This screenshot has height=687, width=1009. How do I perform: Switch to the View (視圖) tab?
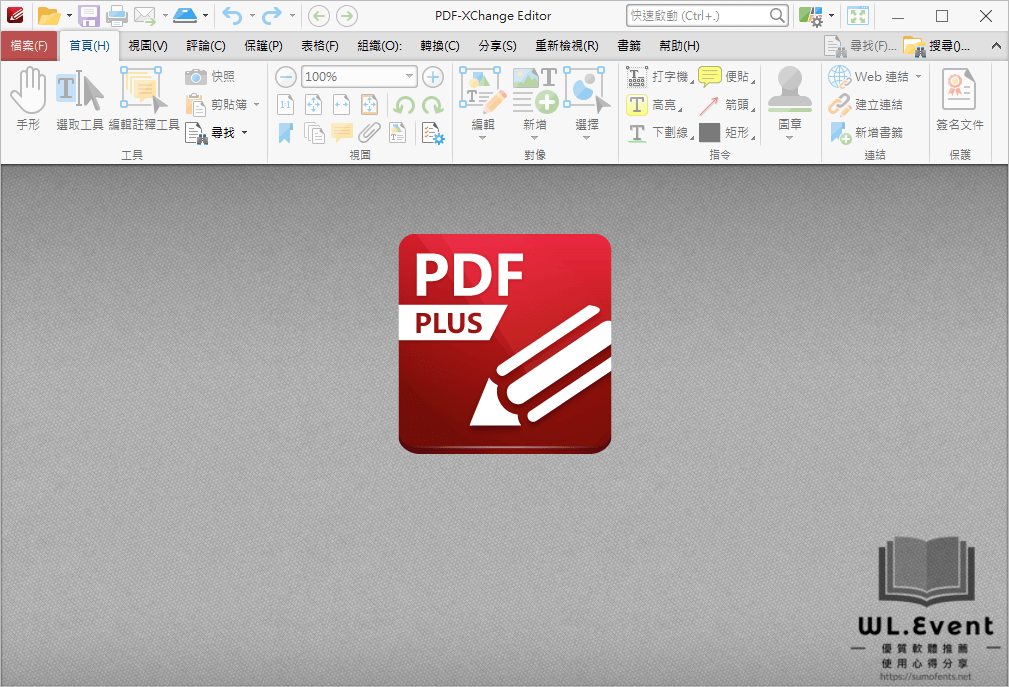(x=148, y=46)
